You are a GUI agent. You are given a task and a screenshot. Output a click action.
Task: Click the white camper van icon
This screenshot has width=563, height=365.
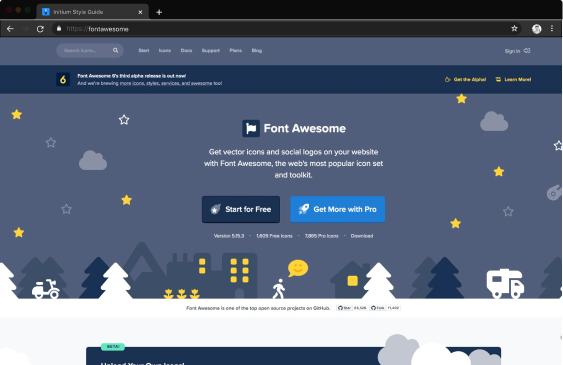point(505,284)
